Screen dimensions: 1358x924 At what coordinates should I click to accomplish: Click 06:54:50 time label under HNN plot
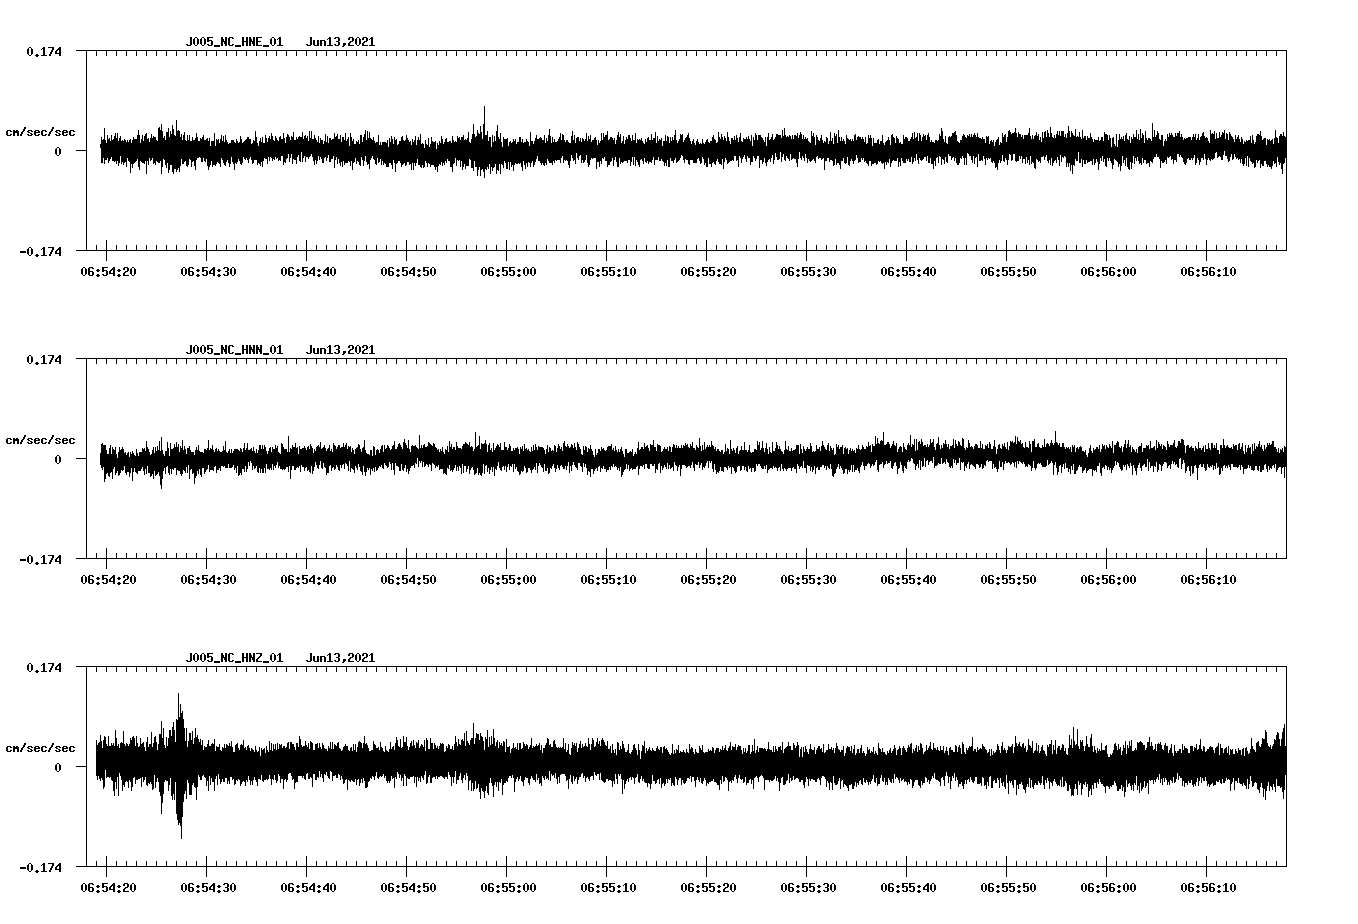click(408, 579)
